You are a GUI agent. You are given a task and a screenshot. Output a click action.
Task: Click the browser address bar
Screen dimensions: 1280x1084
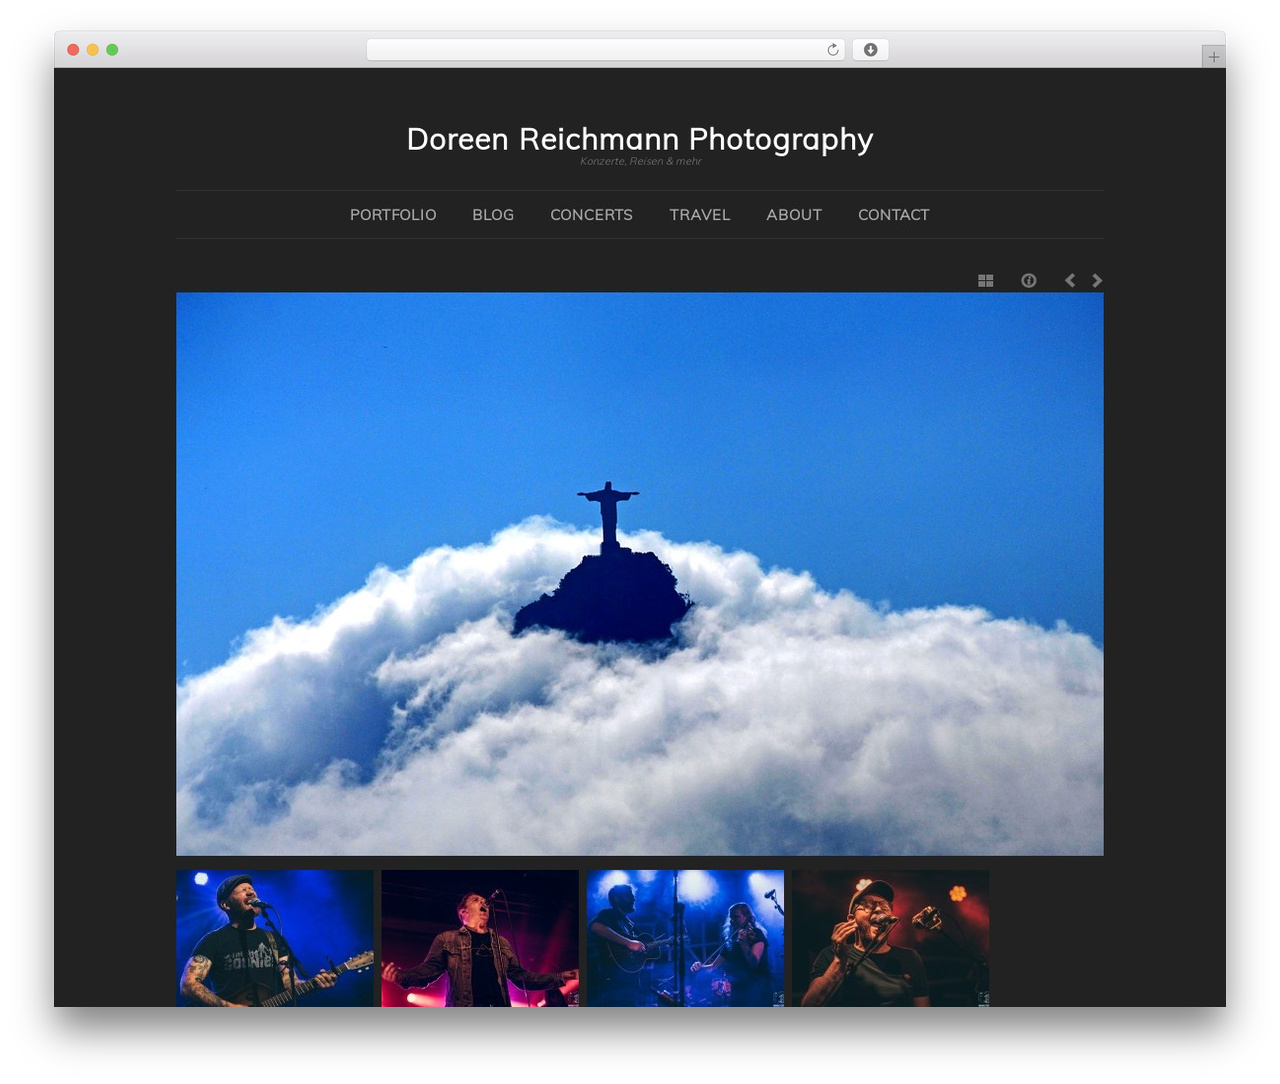click(606, 50)
